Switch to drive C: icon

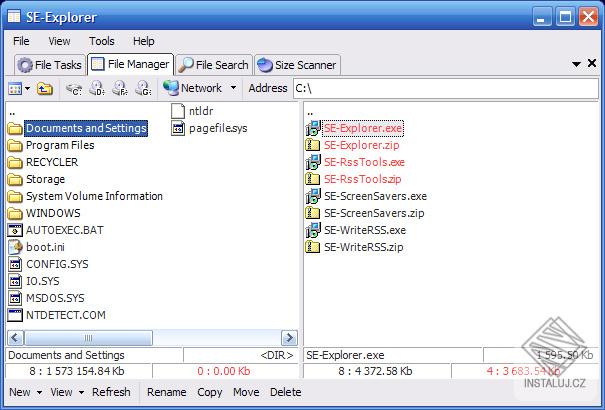coord(74,89)
